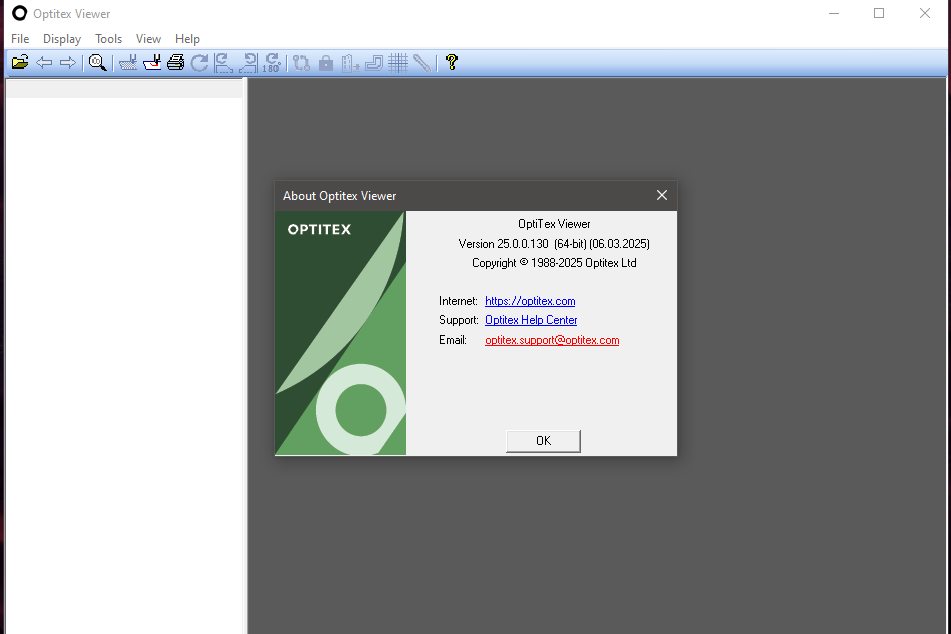Open the Display menu
Image resolution: width=951 pixels, height=634 pixels.
coord(62,39)
